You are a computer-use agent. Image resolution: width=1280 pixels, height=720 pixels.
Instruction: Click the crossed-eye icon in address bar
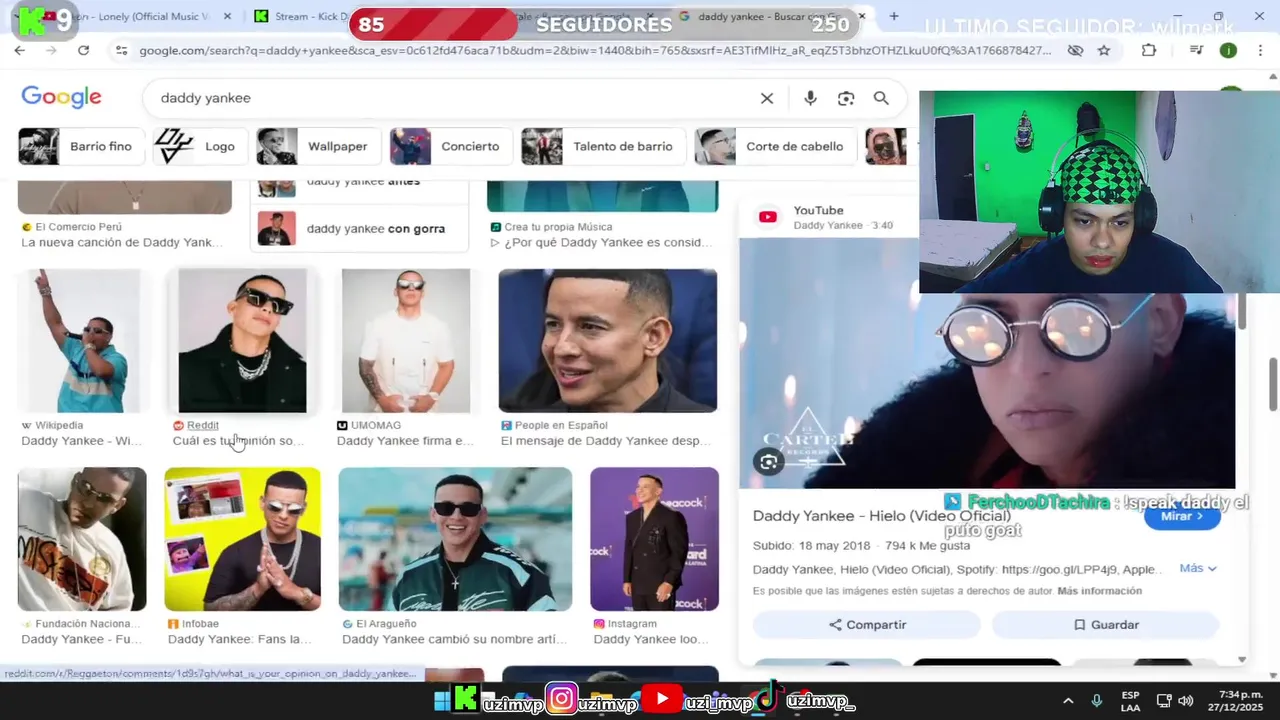(x=1075, y=50)
